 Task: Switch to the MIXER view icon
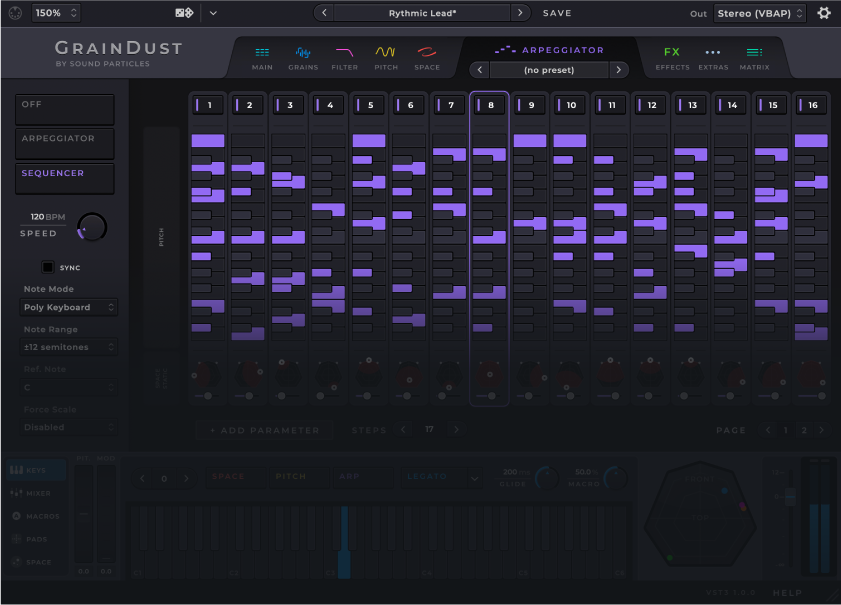pyautogui.click(x=35, y=493)
